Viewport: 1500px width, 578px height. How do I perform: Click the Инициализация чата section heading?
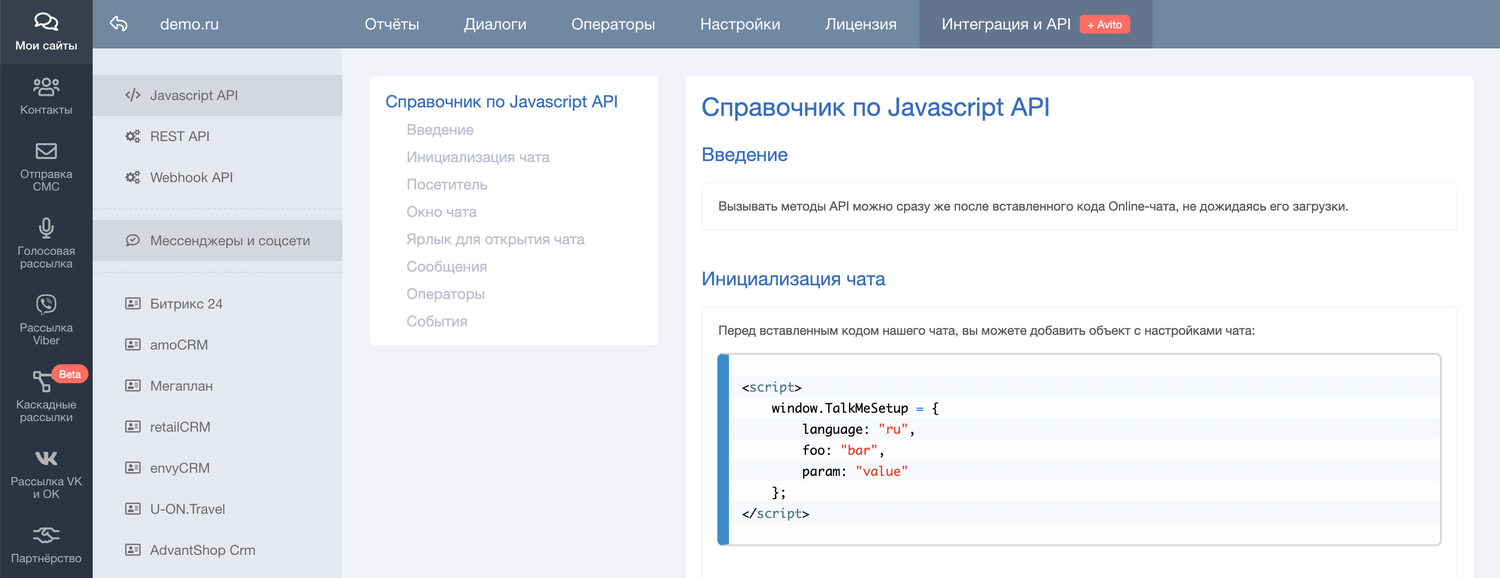[x=793, y=279]
